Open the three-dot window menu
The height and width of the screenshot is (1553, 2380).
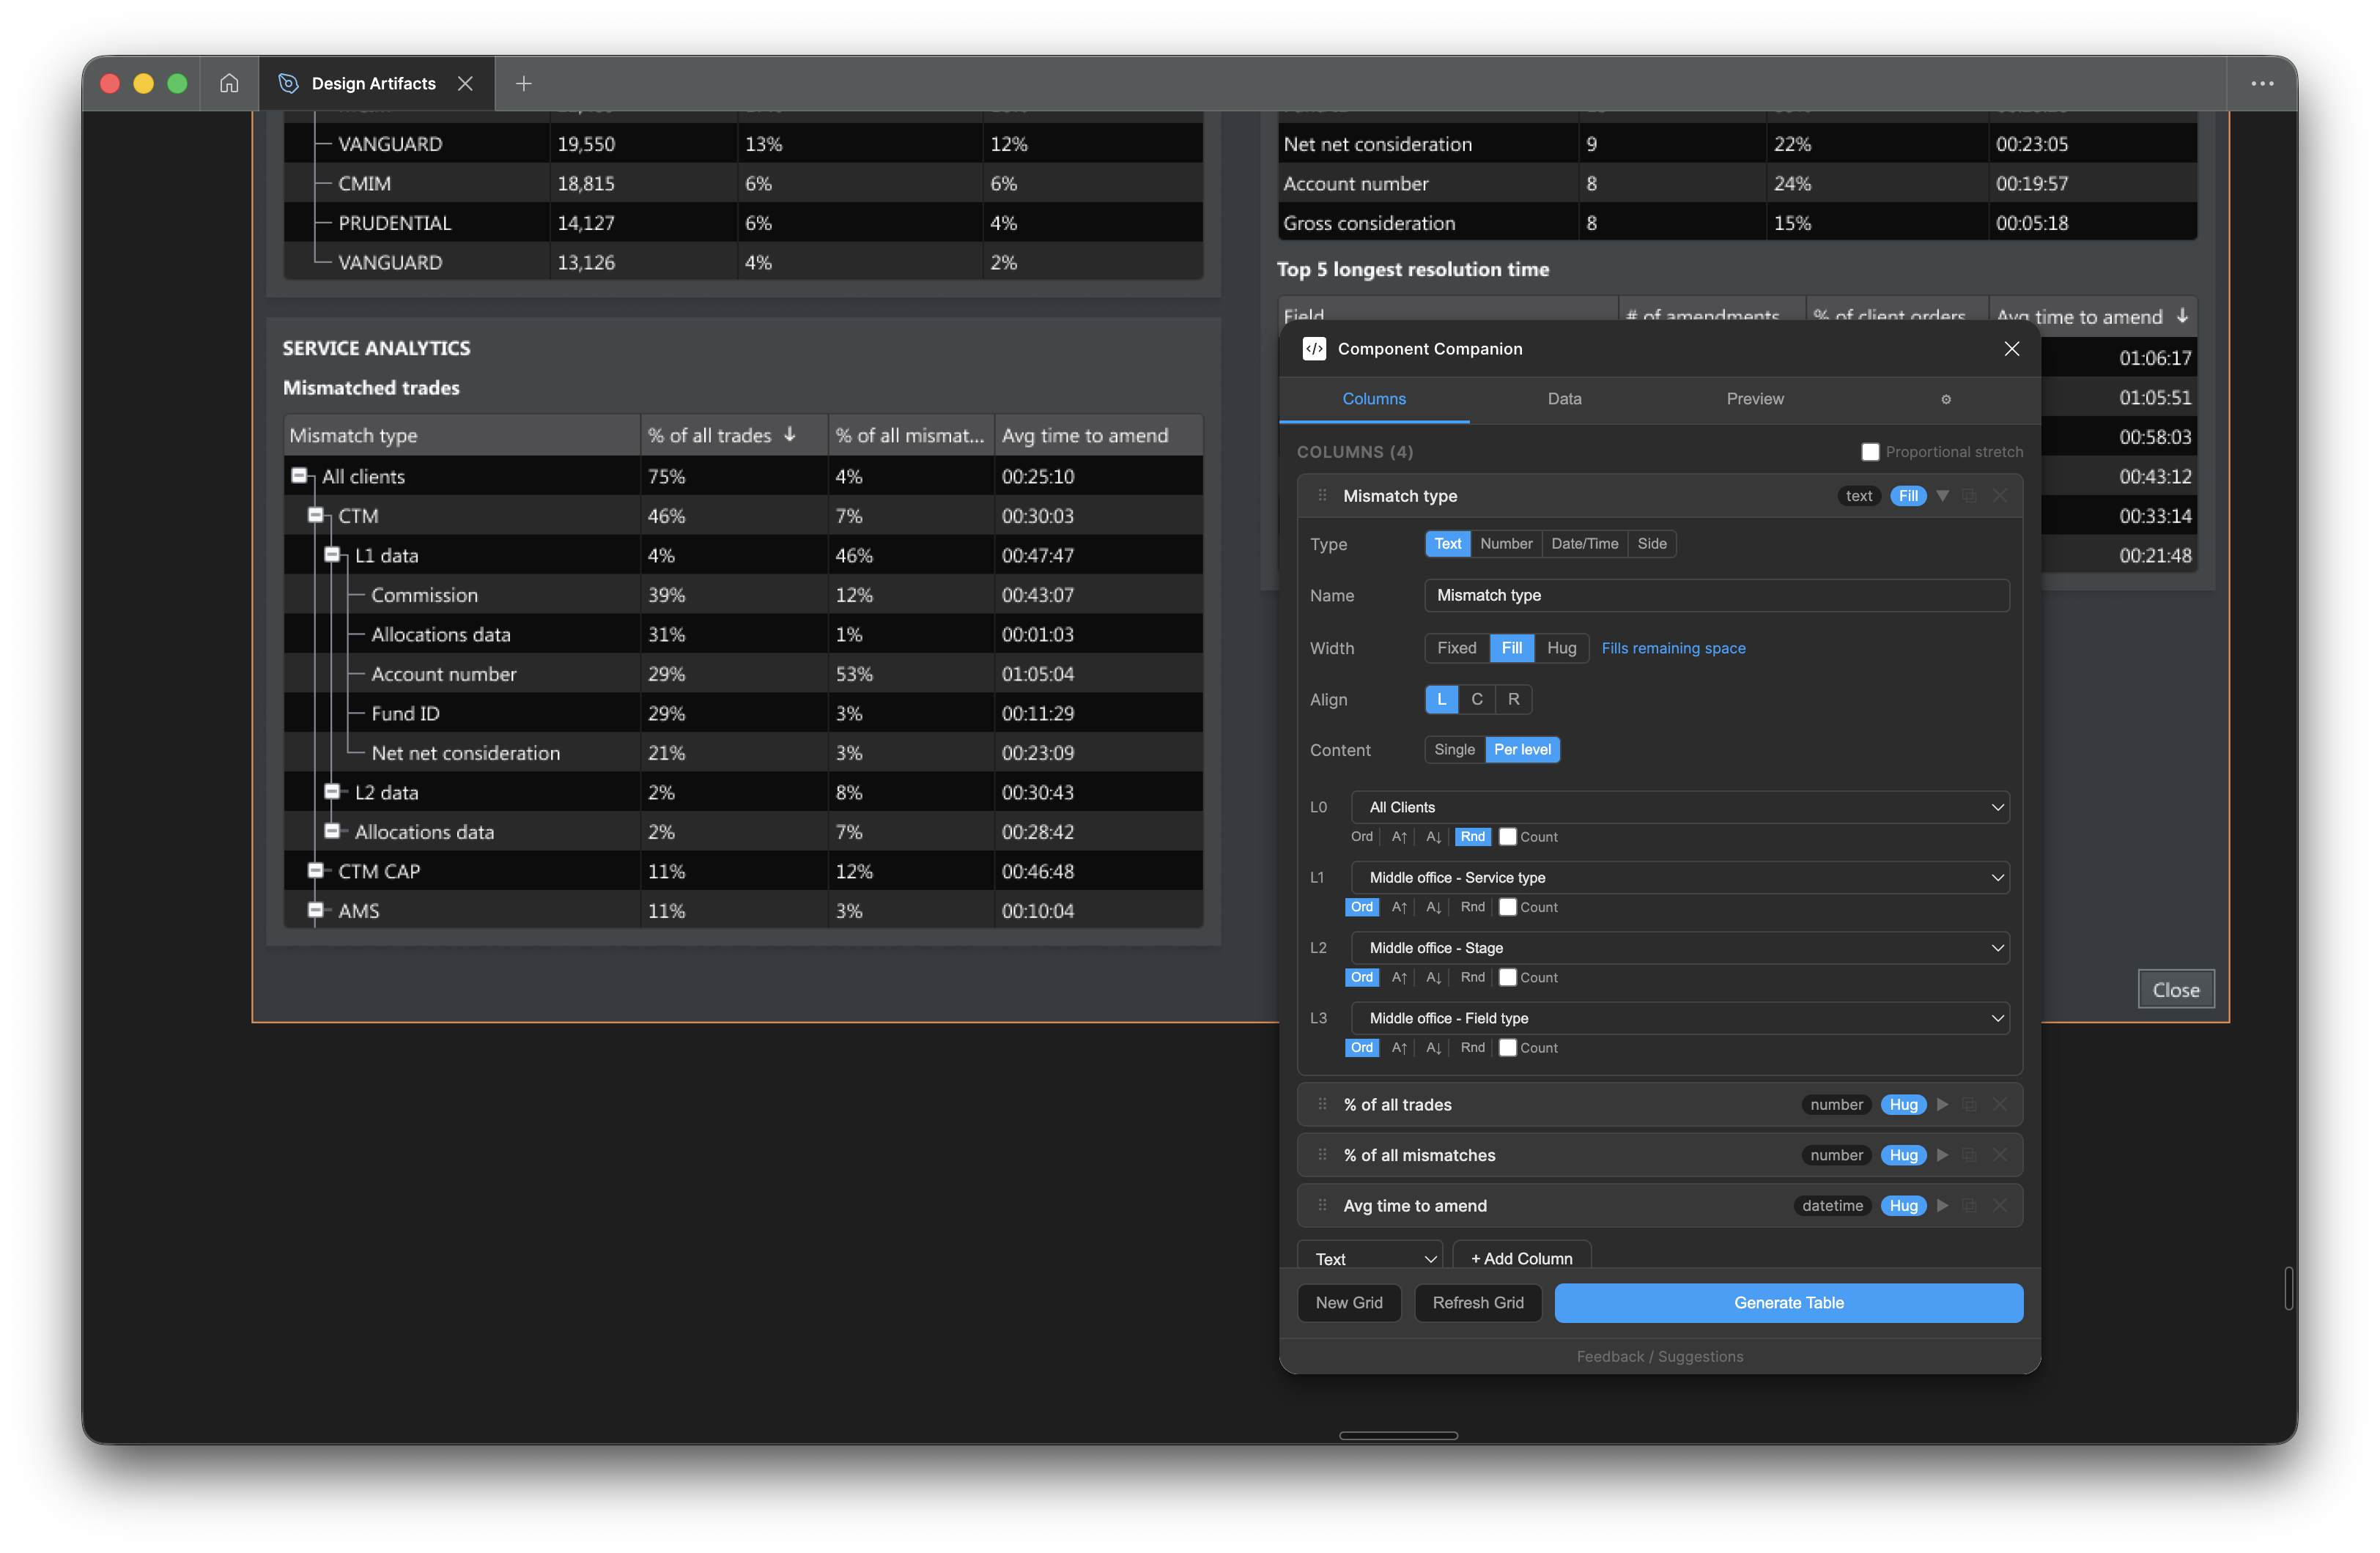pyautogui.click(x=2262, y=84)
